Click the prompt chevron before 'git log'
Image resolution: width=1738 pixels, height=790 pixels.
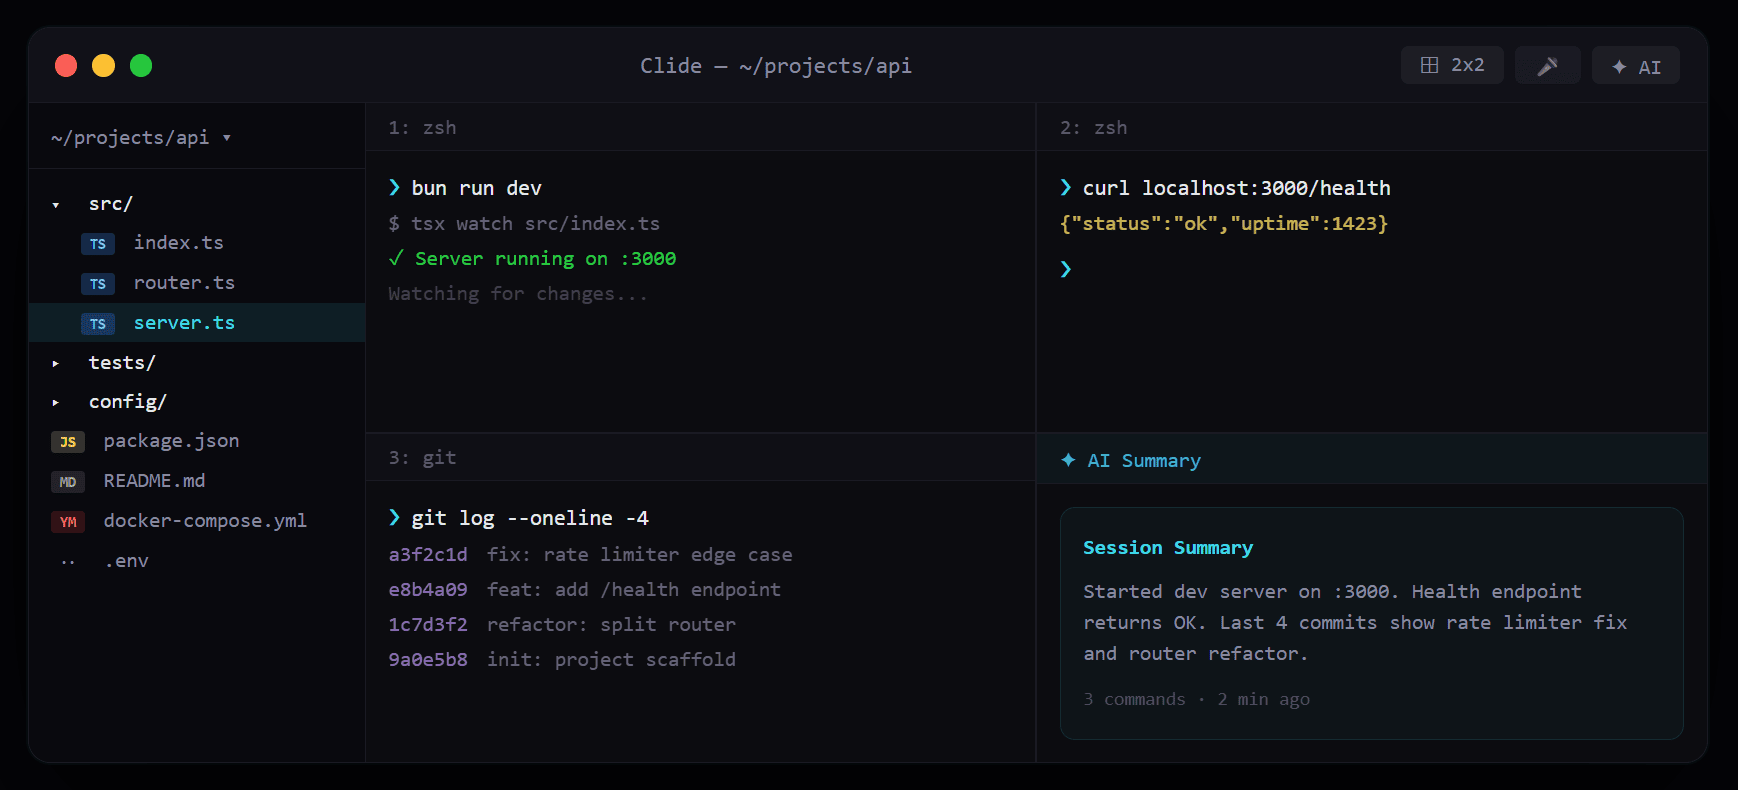tap(394, 518)
